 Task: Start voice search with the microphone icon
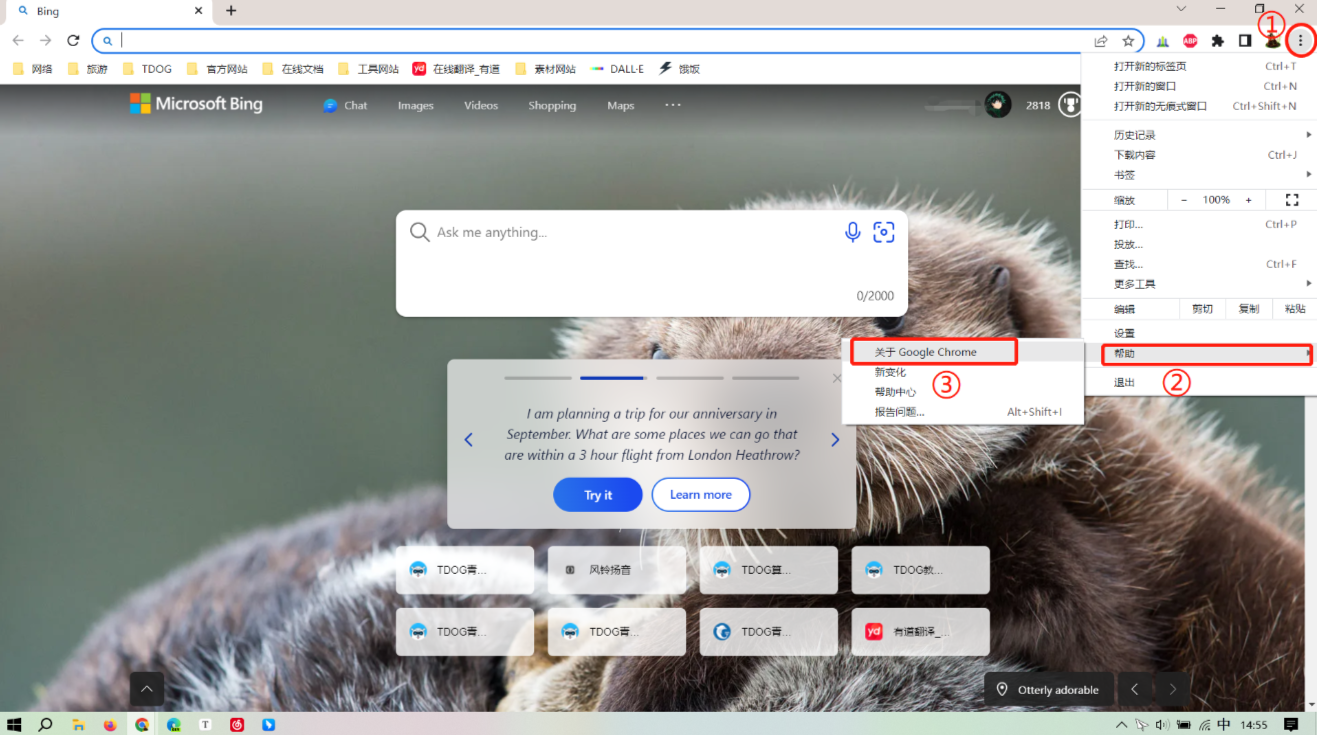coord(852,231)
